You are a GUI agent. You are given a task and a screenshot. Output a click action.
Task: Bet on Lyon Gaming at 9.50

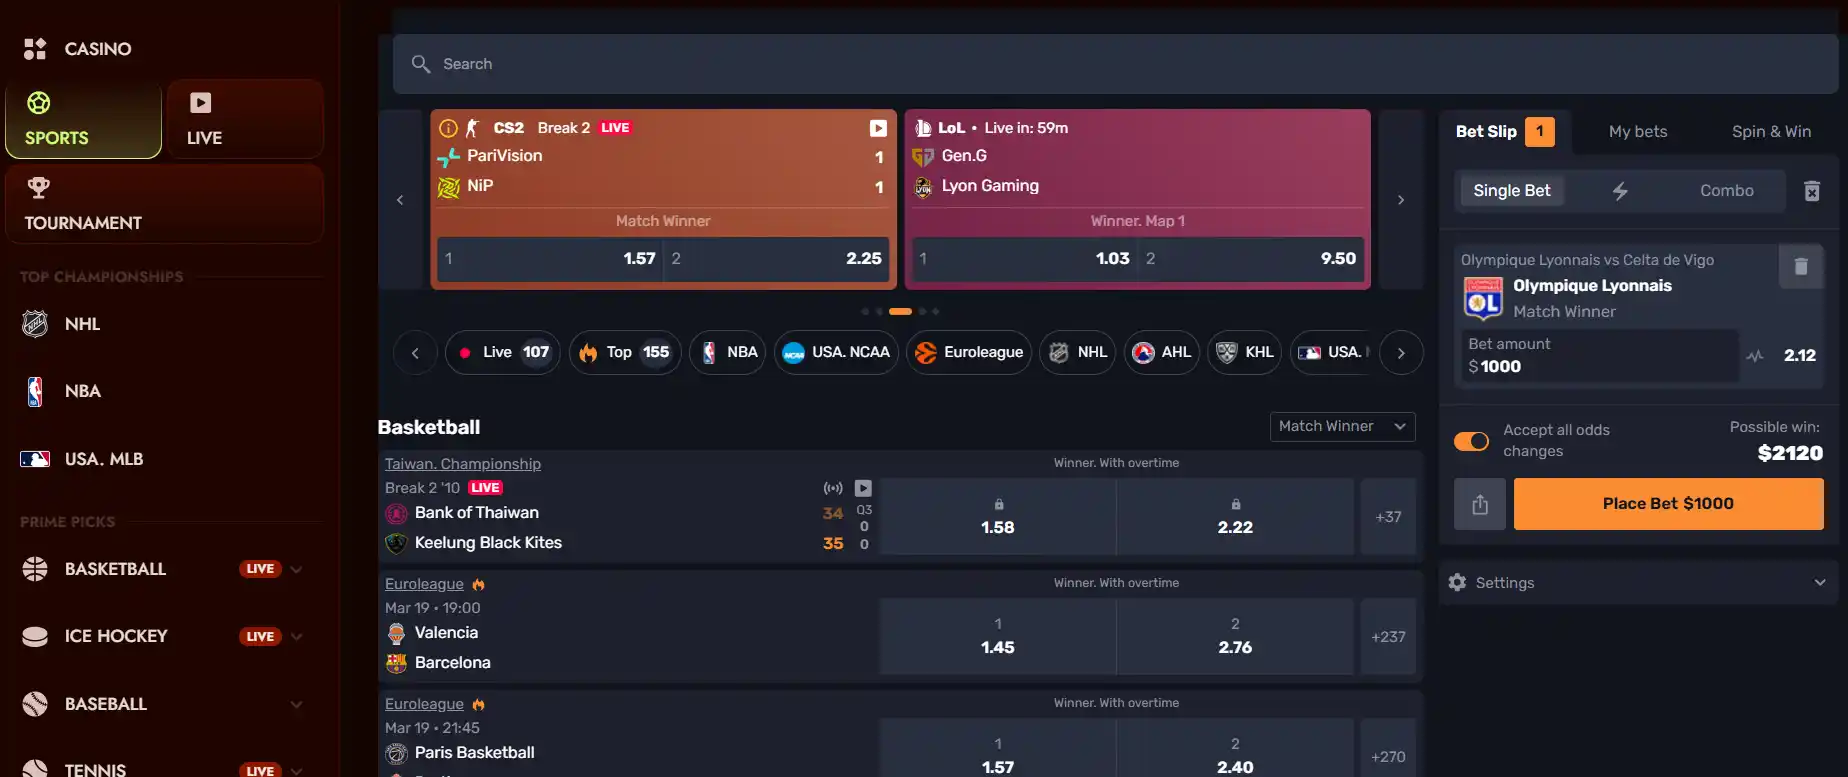(1252, 259)
